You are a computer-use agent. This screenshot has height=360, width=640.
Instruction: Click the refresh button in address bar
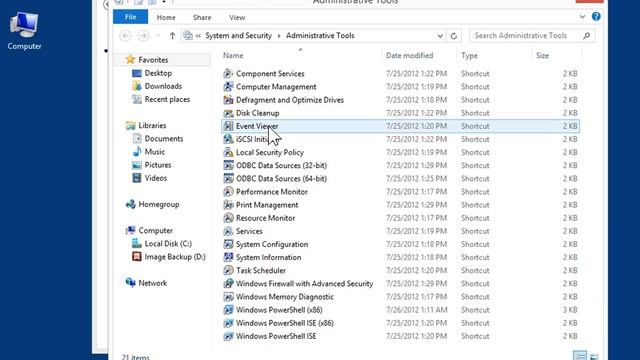coord(453,36)
